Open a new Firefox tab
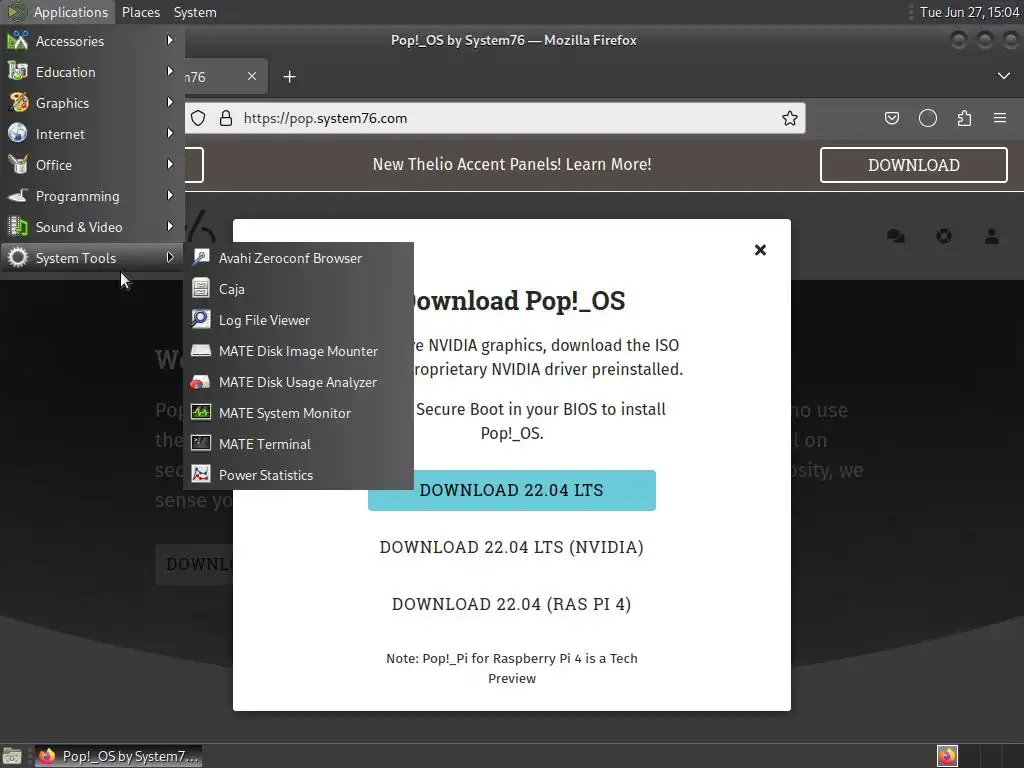Image resolution: width=1024 pixels, height=768 pixels. [289, 77]
